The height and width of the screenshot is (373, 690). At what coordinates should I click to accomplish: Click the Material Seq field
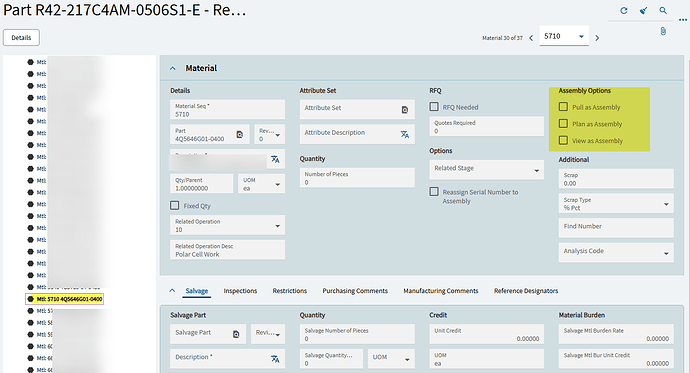point(228,110)
